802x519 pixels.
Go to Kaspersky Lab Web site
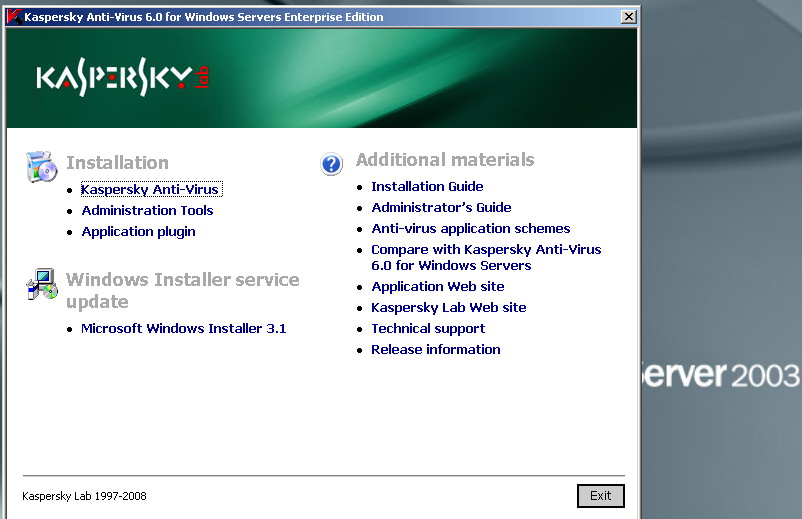(448, 307)
